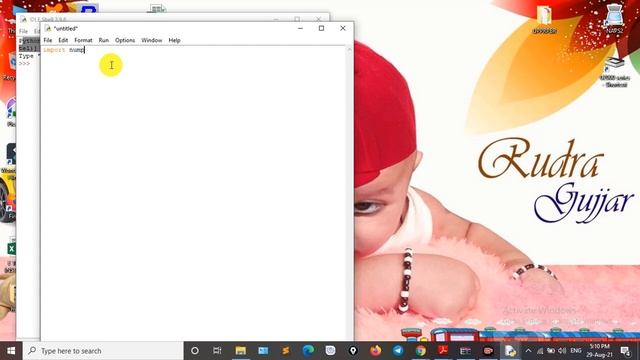This screenshot has width=640, height=360.
Task: Open the Windows Start menu
Action: point(11,351)
